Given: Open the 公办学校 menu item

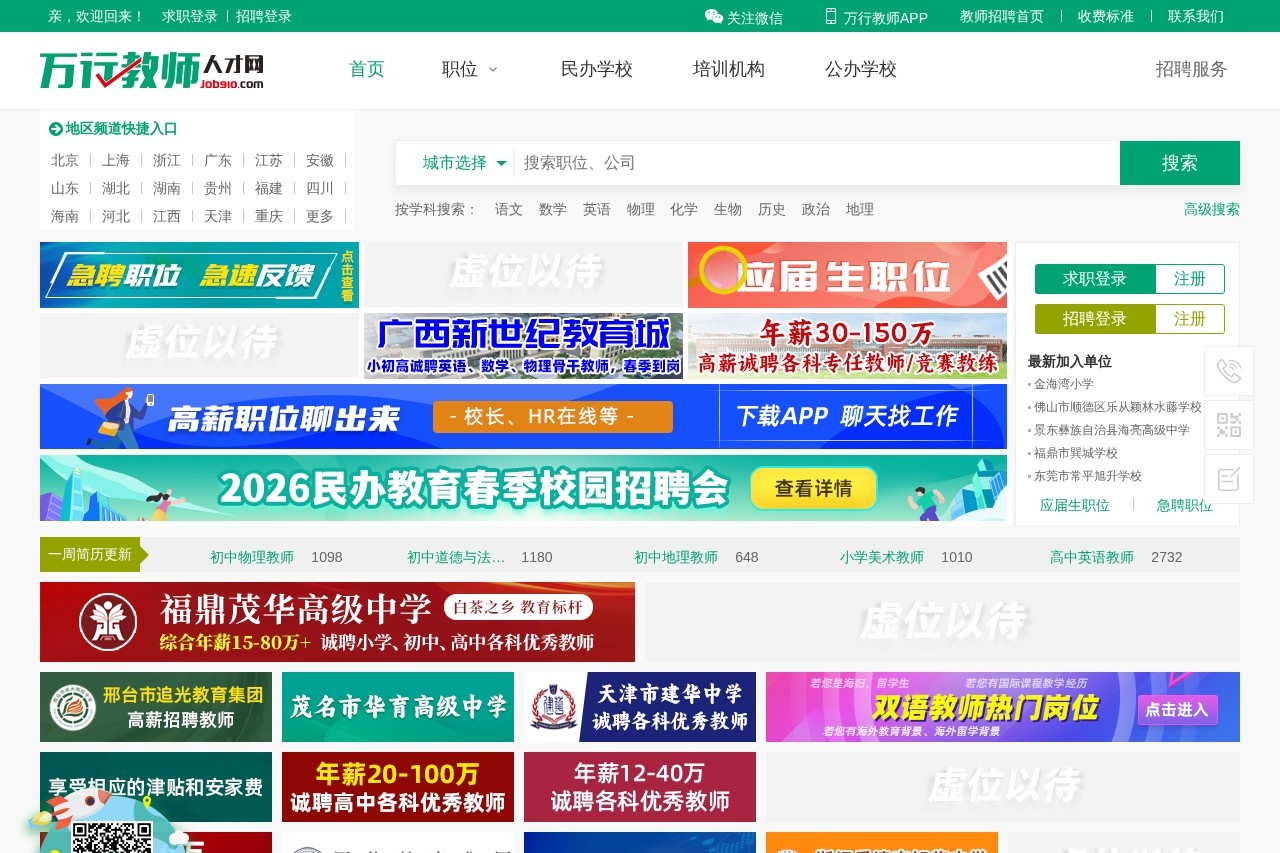Looking at the screenshot, I should [861, 69].
